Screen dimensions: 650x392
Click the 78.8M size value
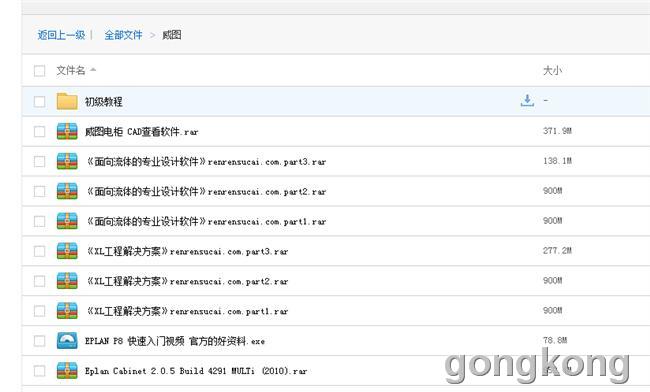click(x=555, y=340)
